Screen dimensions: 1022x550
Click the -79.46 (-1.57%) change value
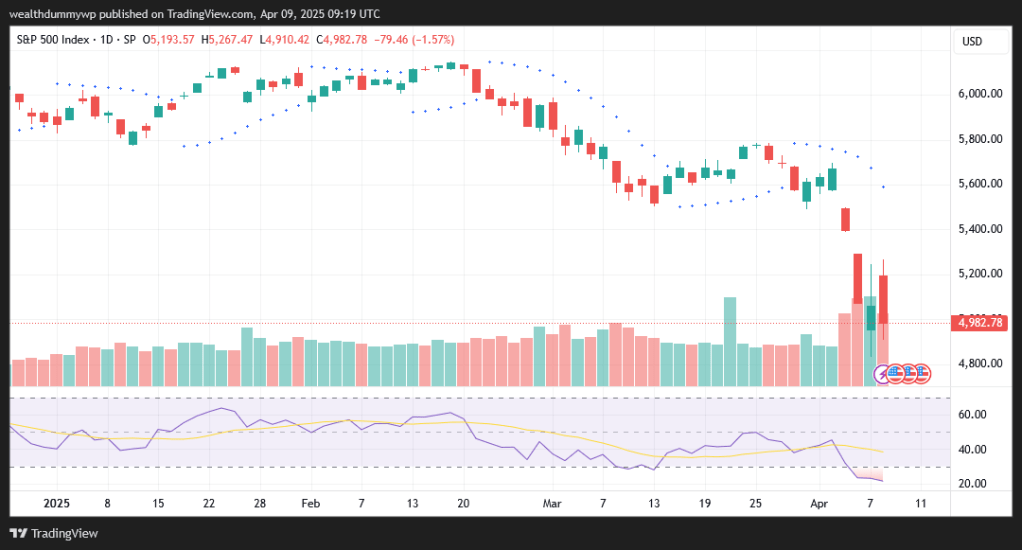point(413,40)
